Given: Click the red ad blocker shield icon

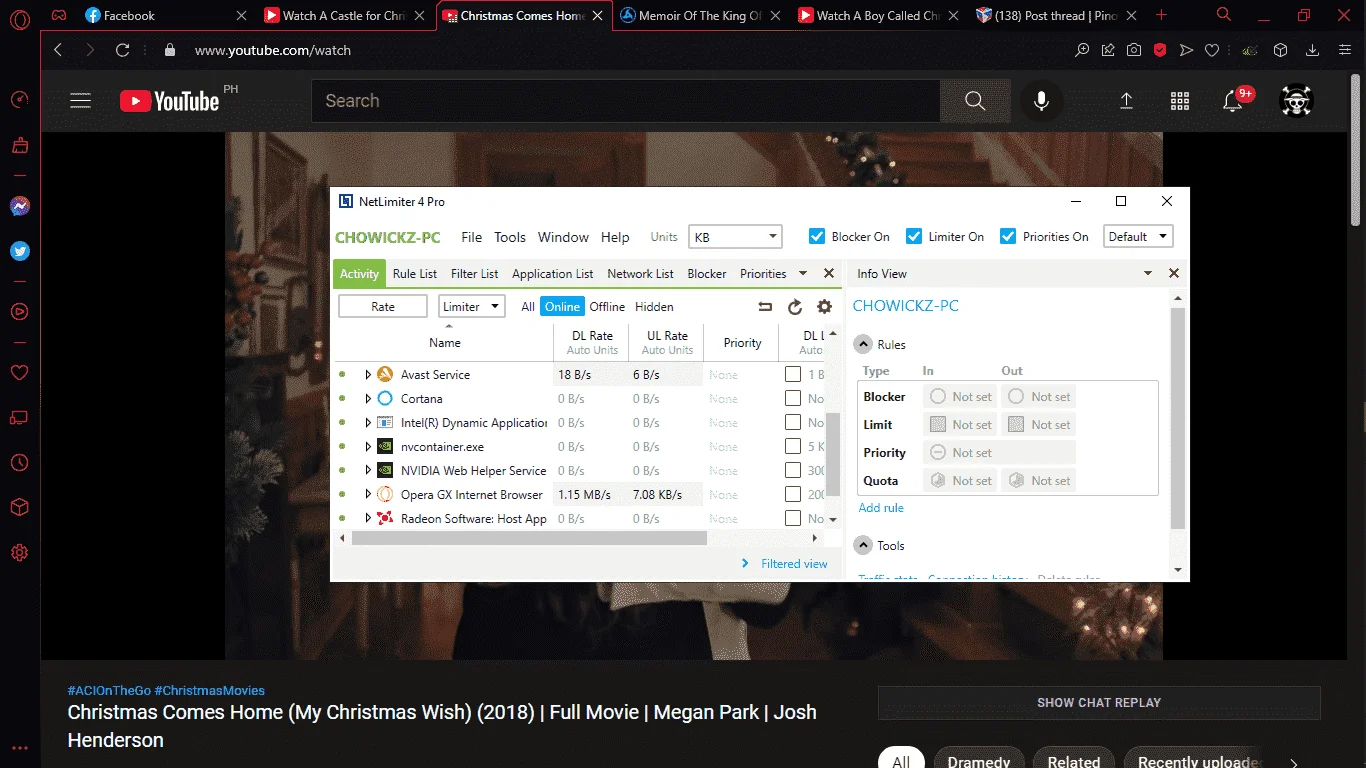Looking at the screenshot, I should pyautogui.click(x=1160, y=50).
